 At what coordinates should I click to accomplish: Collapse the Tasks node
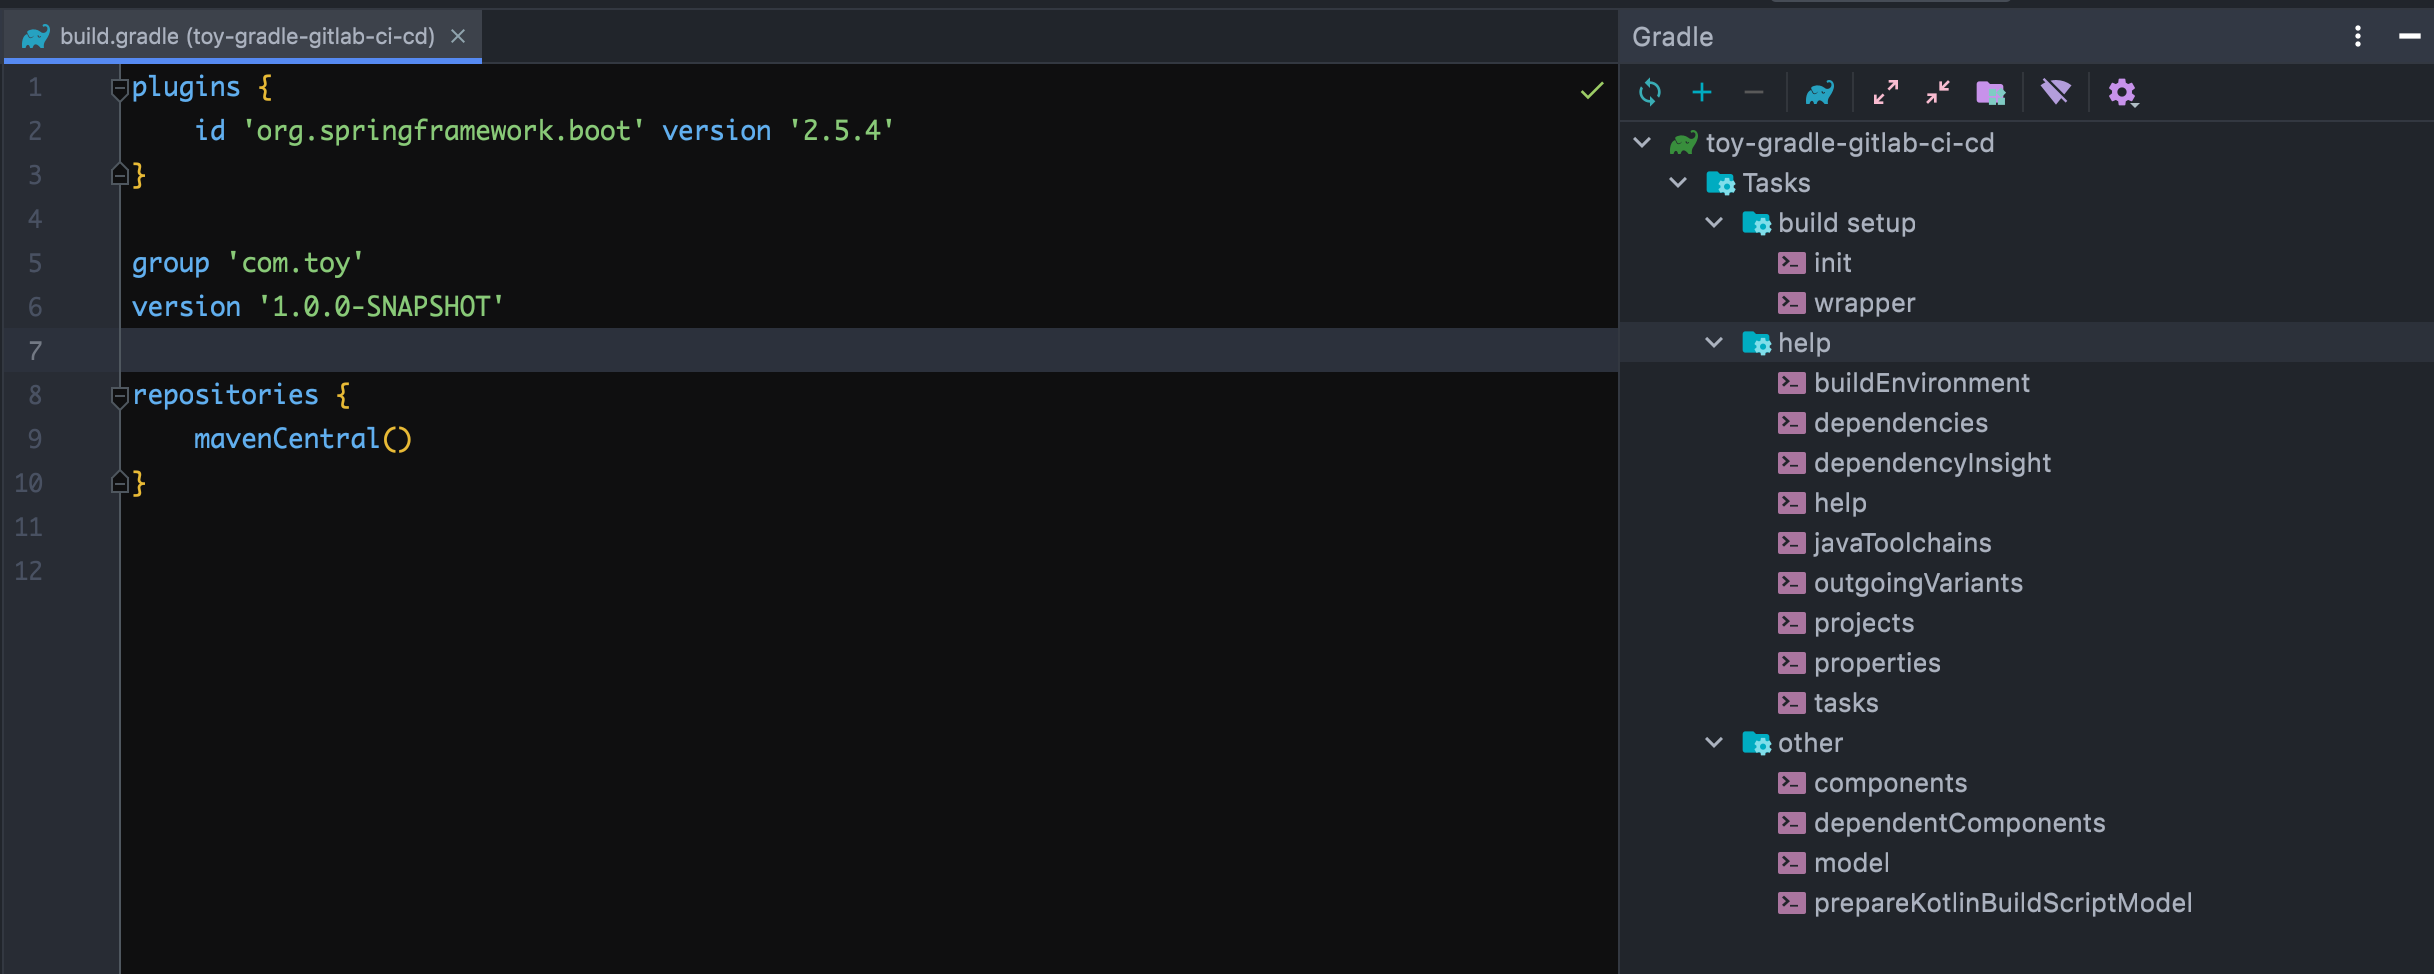(1678, 183)
